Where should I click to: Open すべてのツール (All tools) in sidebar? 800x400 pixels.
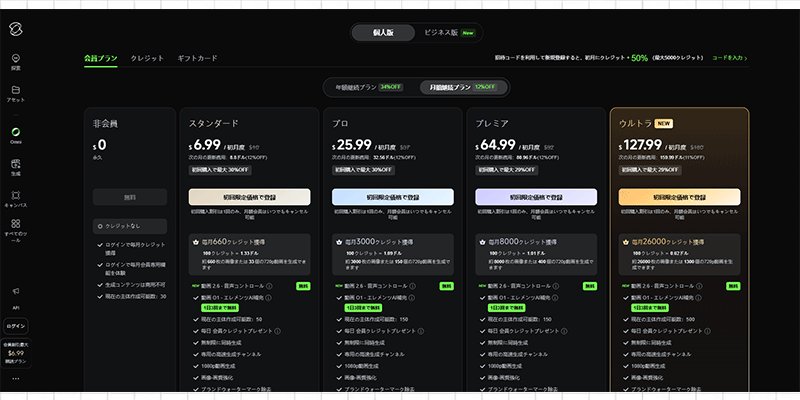[x=16, y=231]
